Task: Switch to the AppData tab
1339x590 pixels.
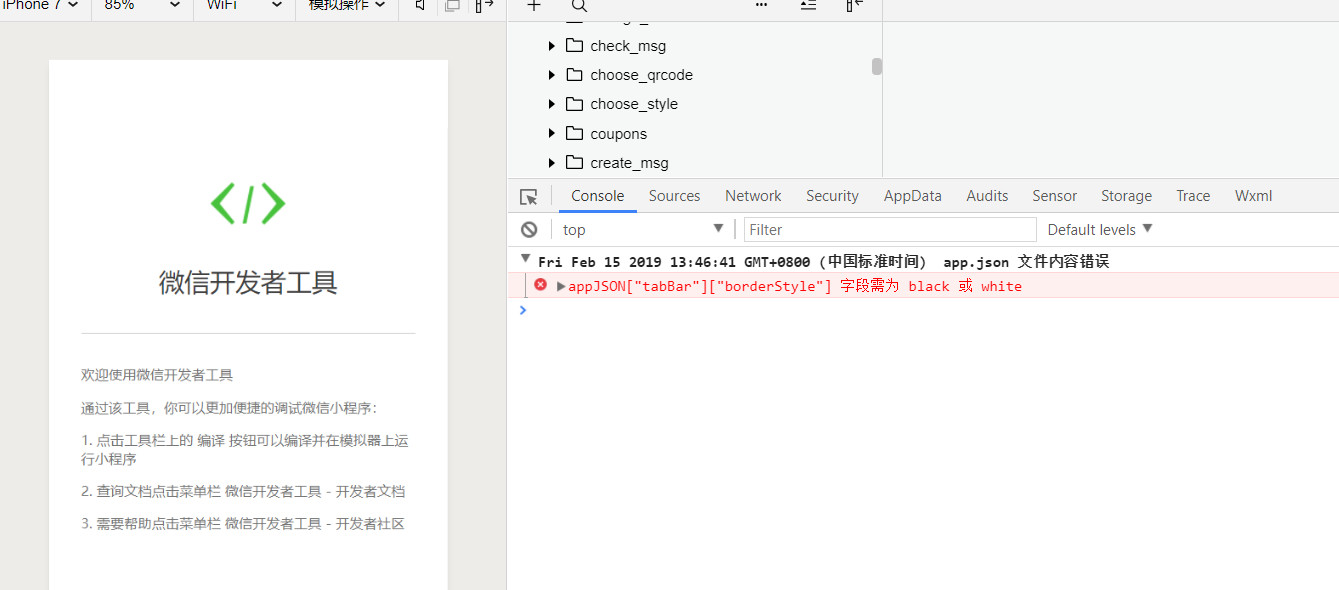Action: coord(913,196)
